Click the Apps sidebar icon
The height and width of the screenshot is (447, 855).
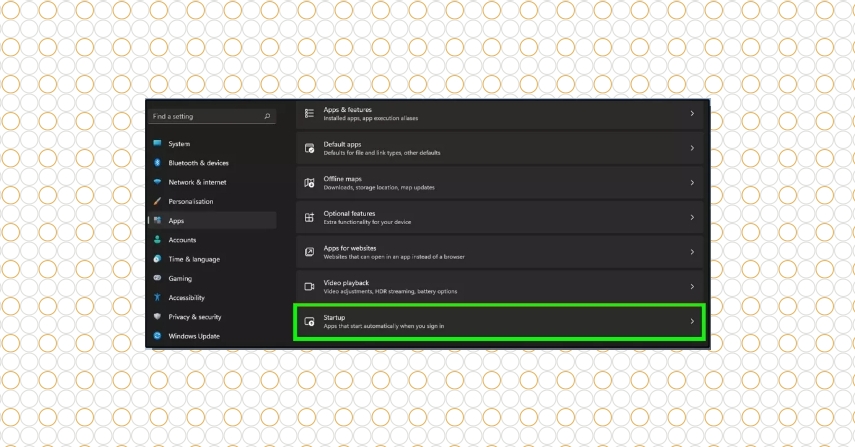157,220
